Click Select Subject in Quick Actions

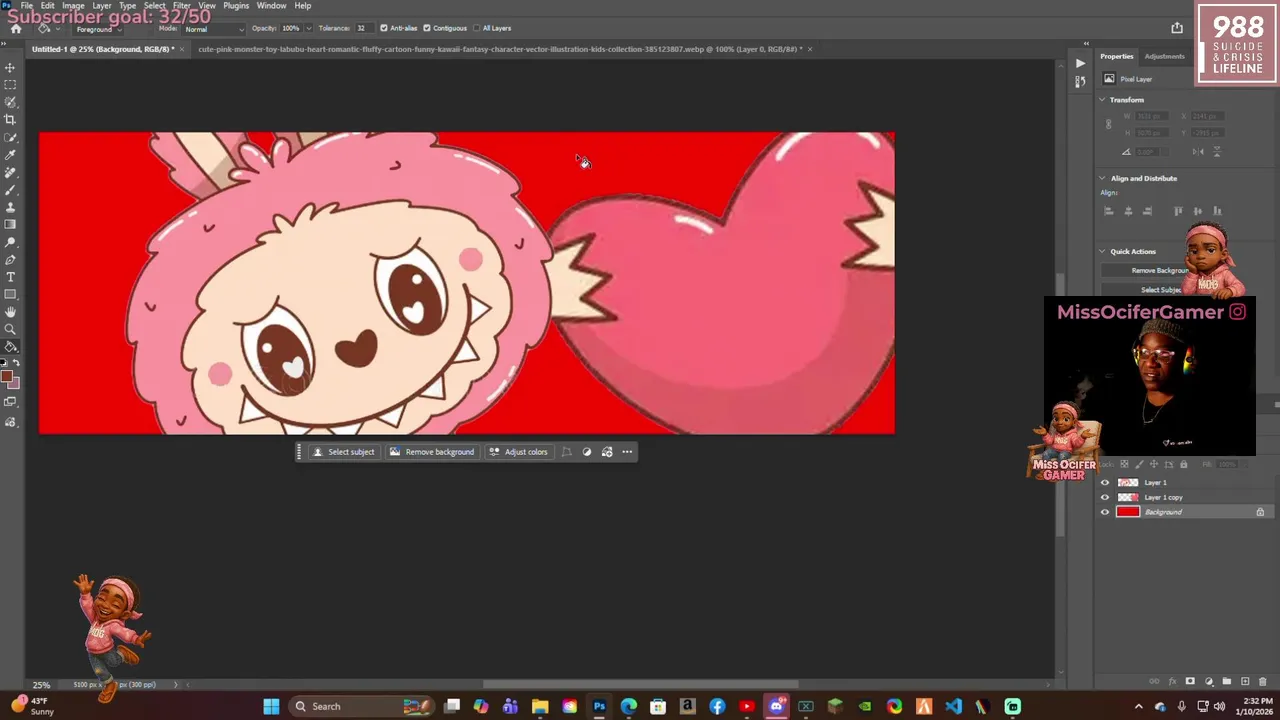click(x=1159, y=290)
